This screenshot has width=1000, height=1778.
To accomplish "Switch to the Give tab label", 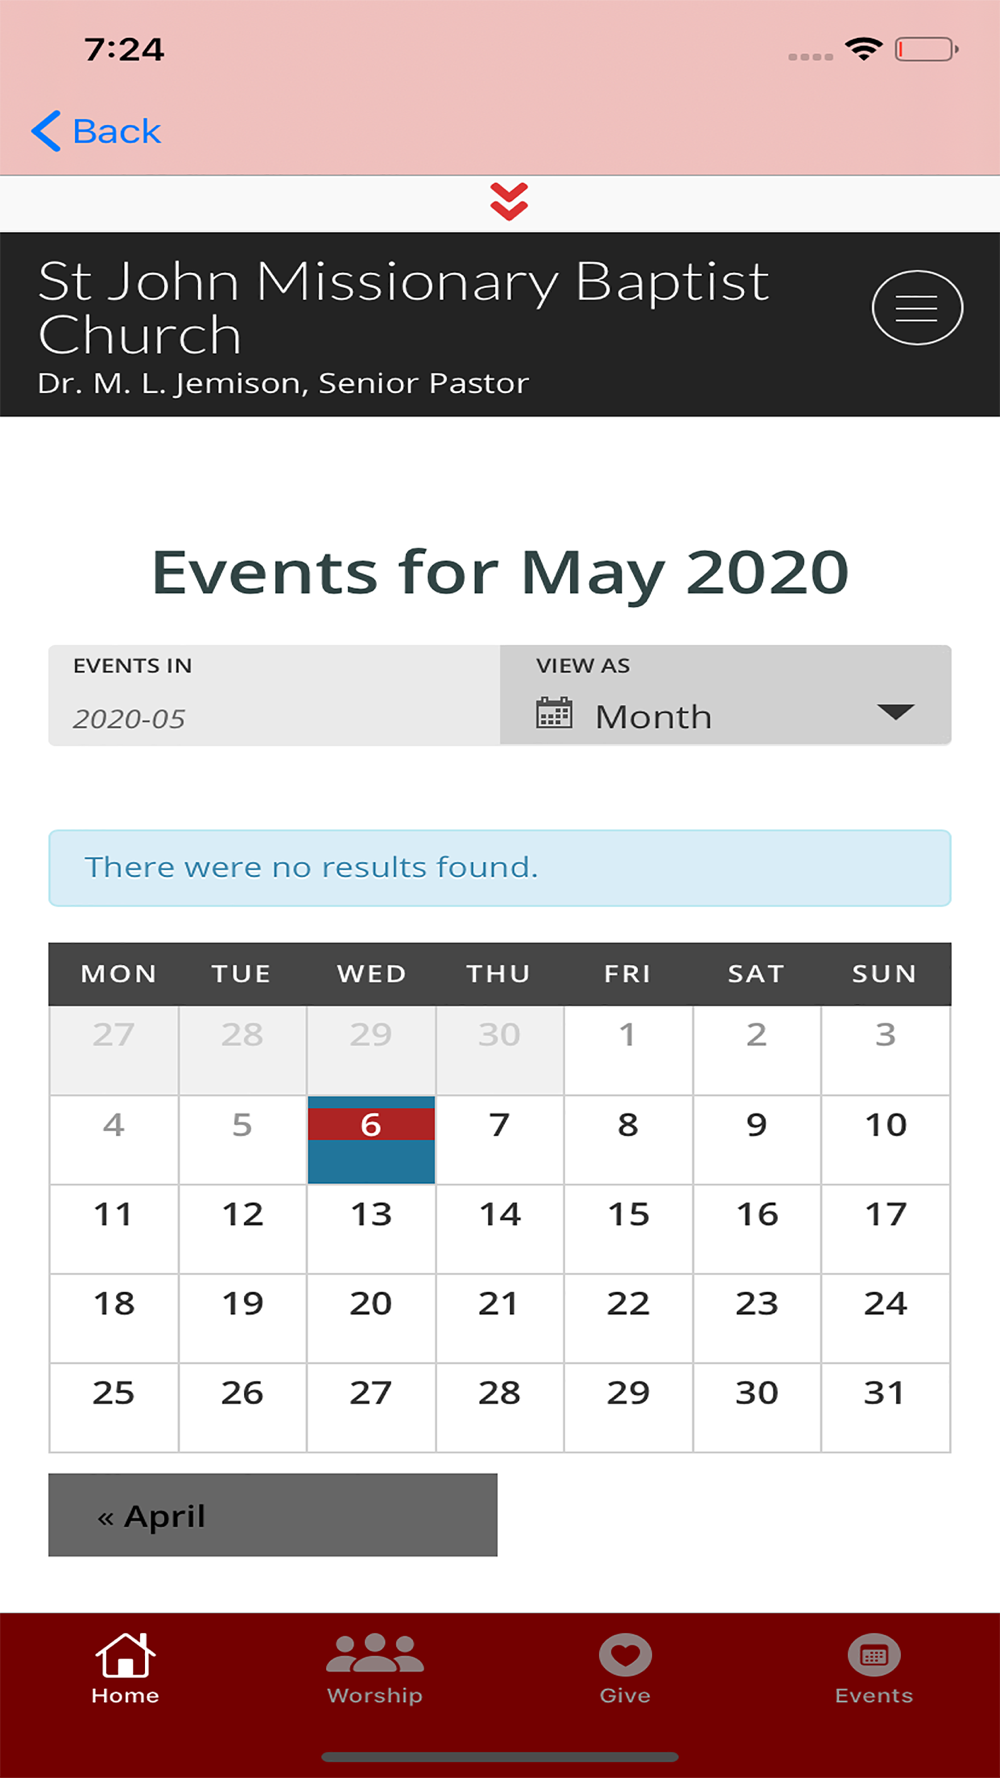I will (x=625, y=1696).
